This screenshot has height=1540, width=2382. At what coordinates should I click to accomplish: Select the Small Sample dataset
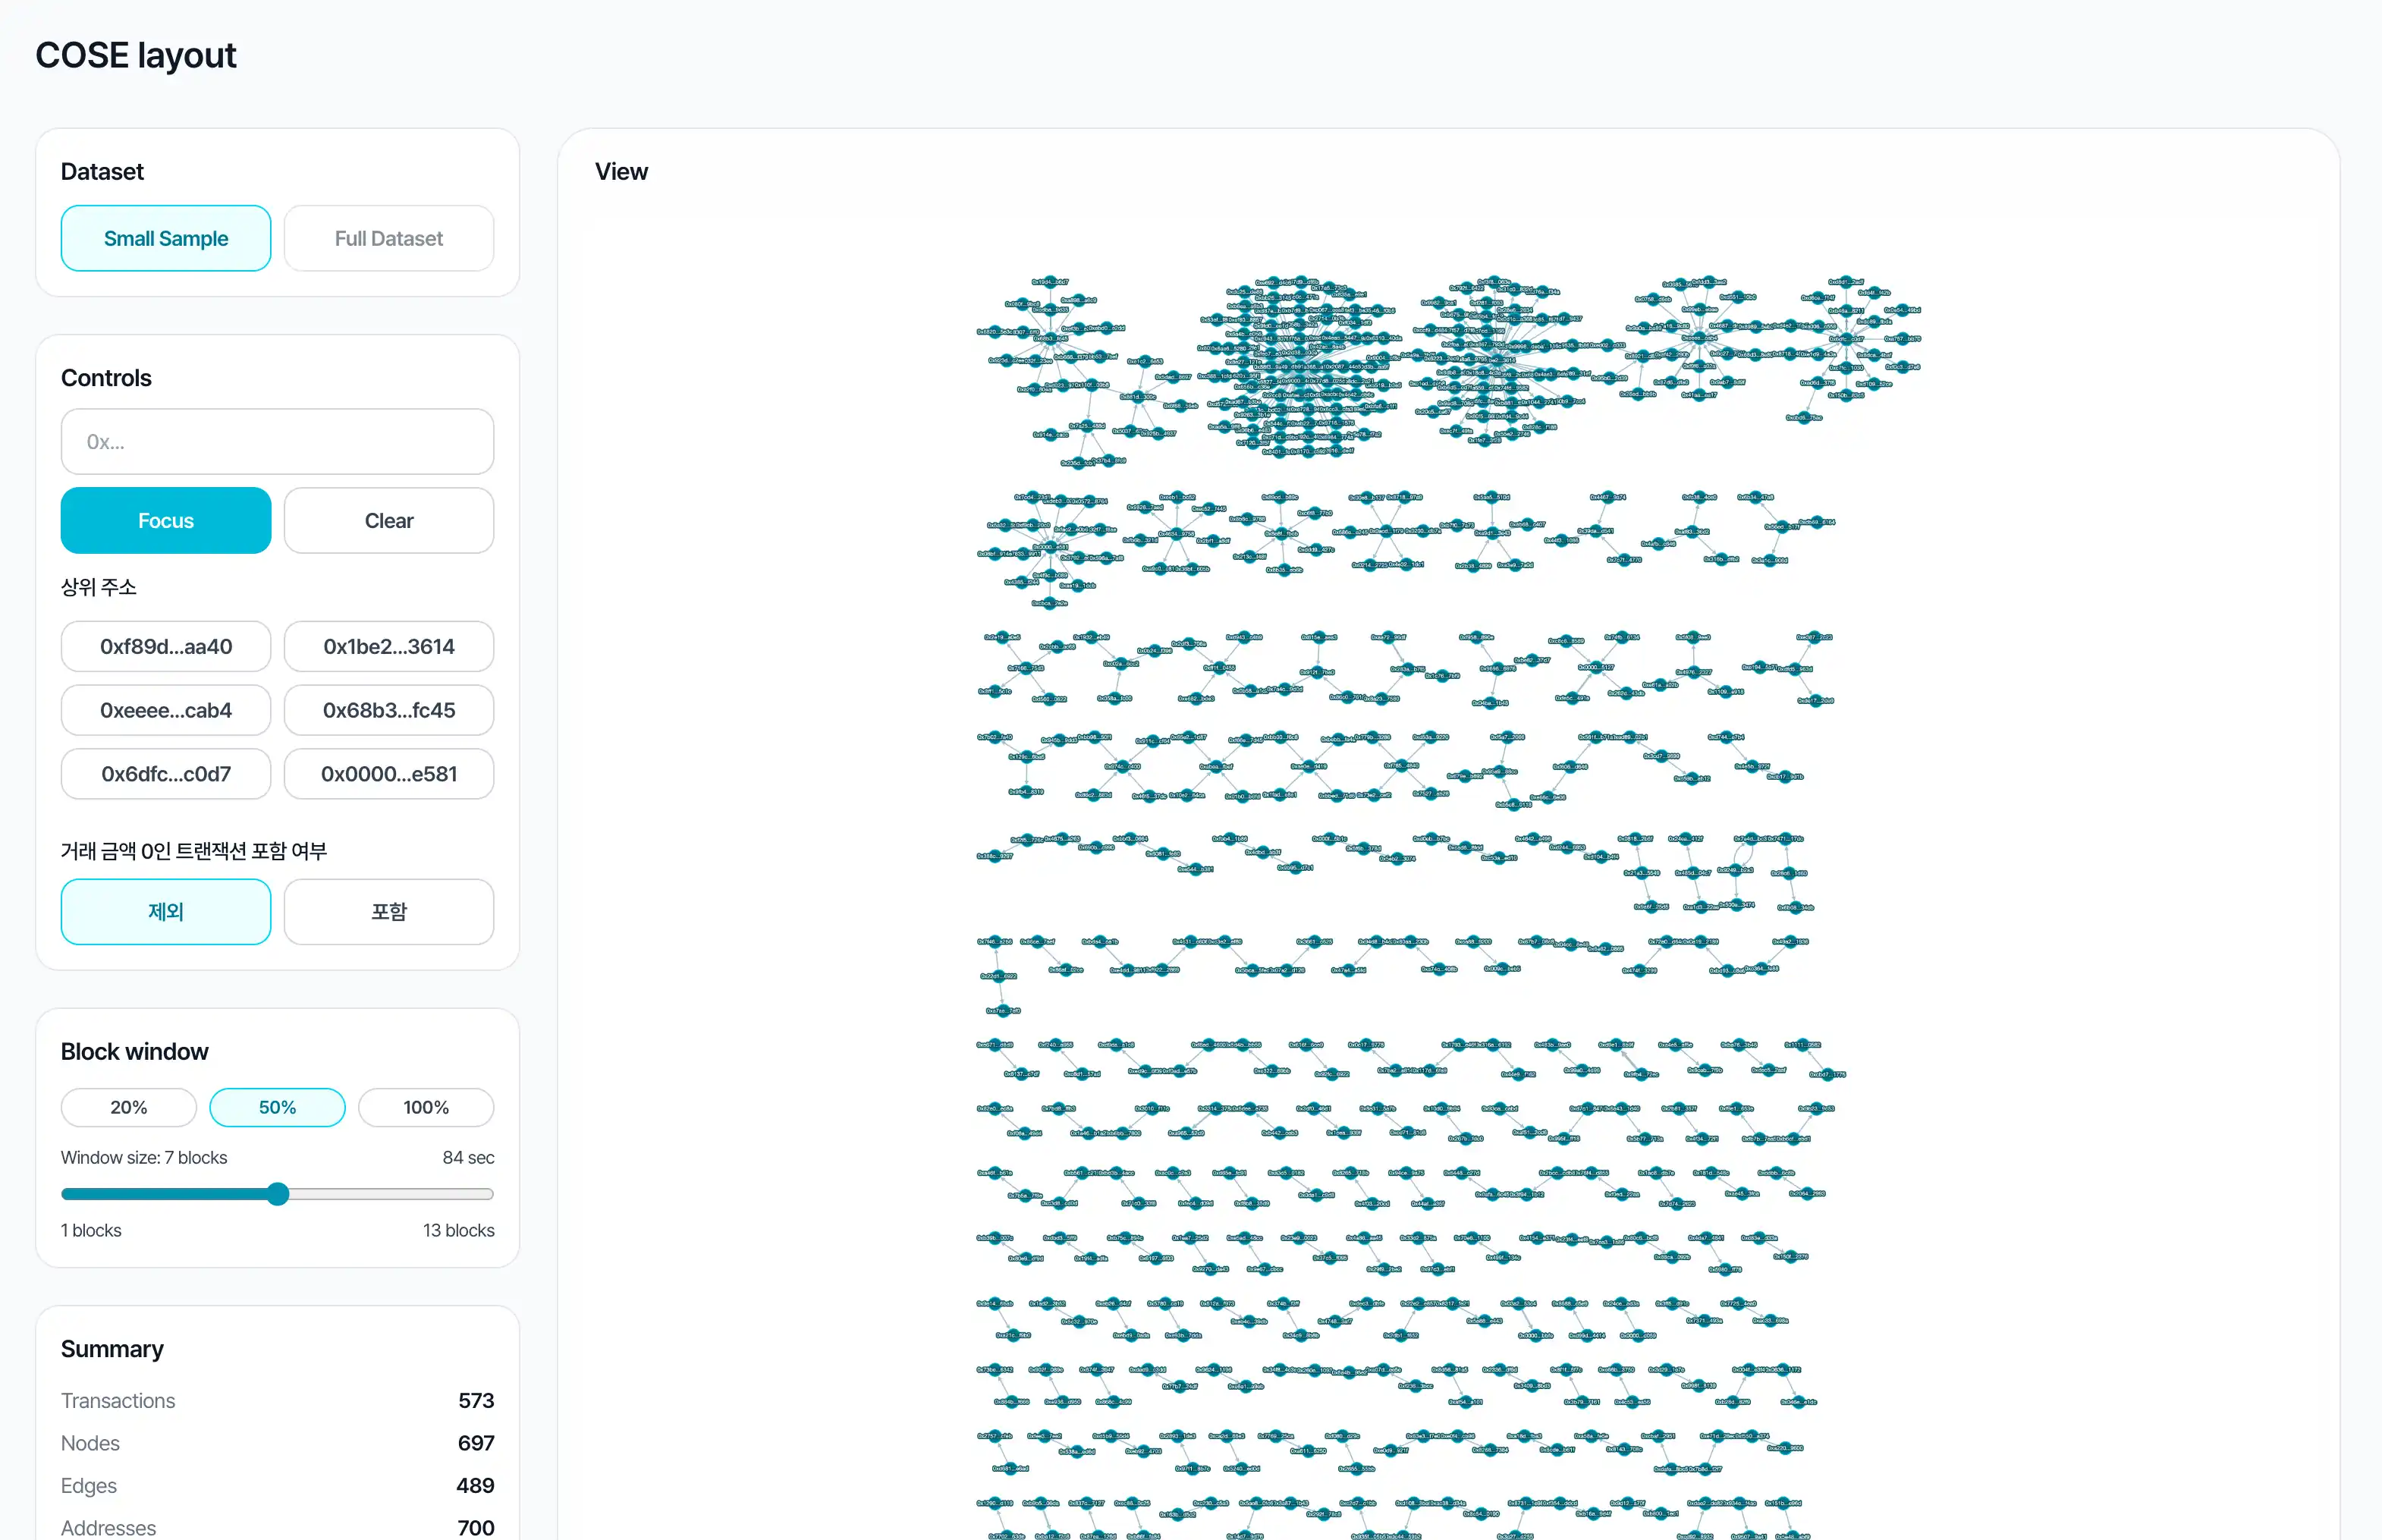tap(166, 238)
